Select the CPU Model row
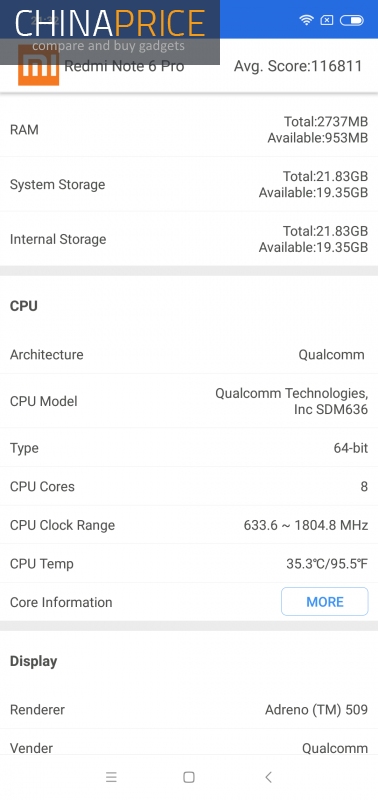Image resolution: width=378 pixels, height=800 pixels. [x=189, y=401]
